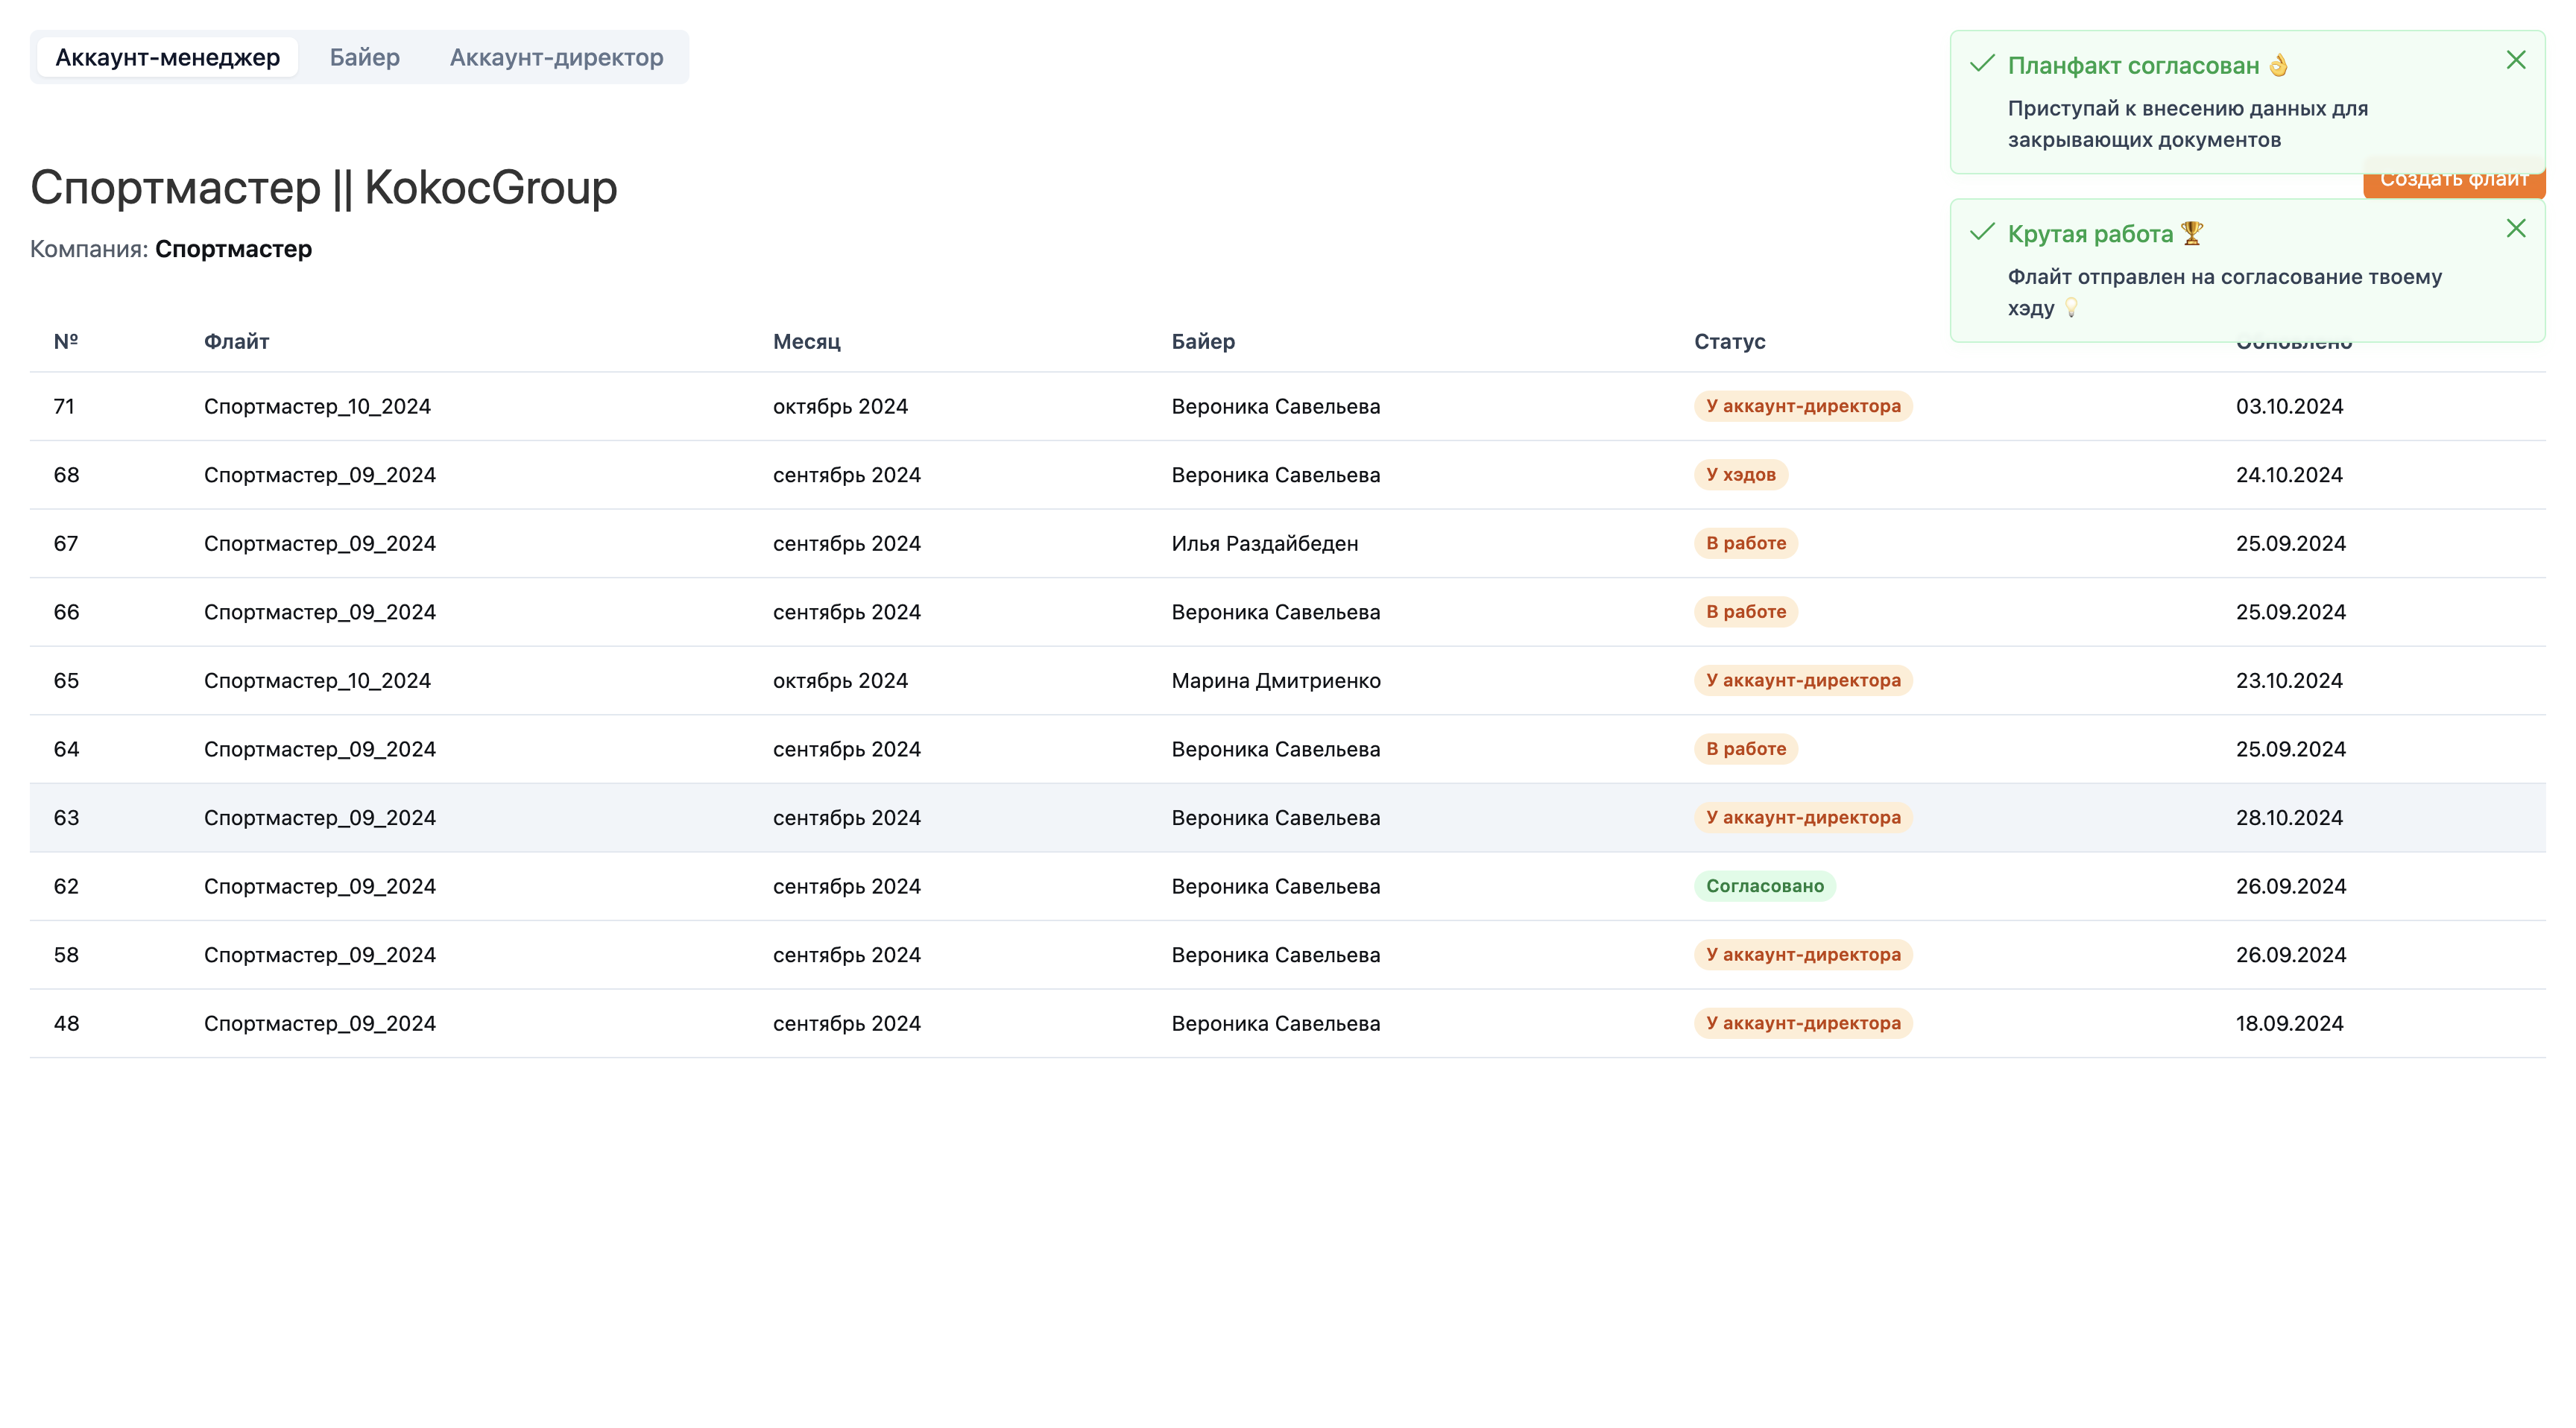Screen dimensions: 2576x1428
Task: Click date 18.09.2024
Action: coord(2289,1023)
